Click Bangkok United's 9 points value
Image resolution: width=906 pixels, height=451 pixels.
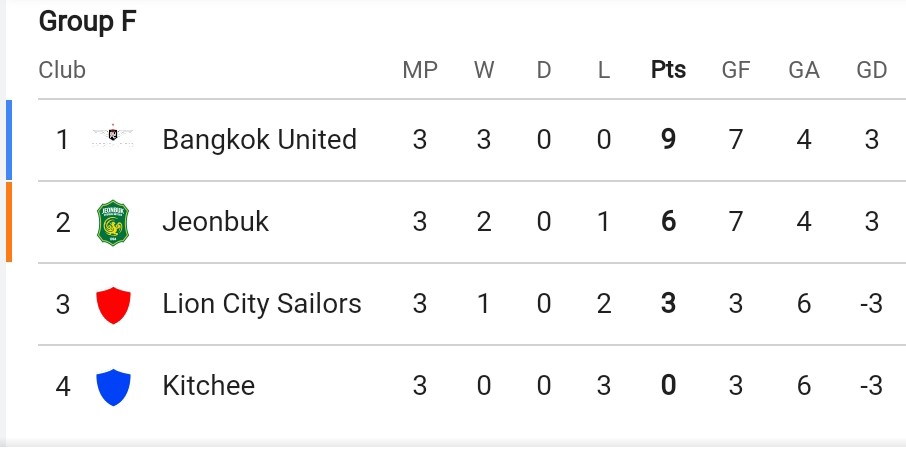coord(669,140)
